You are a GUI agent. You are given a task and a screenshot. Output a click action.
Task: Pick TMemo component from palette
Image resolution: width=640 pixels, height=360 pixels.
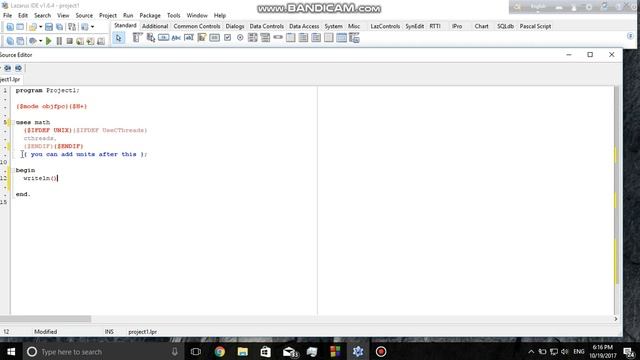coord(202,38)
